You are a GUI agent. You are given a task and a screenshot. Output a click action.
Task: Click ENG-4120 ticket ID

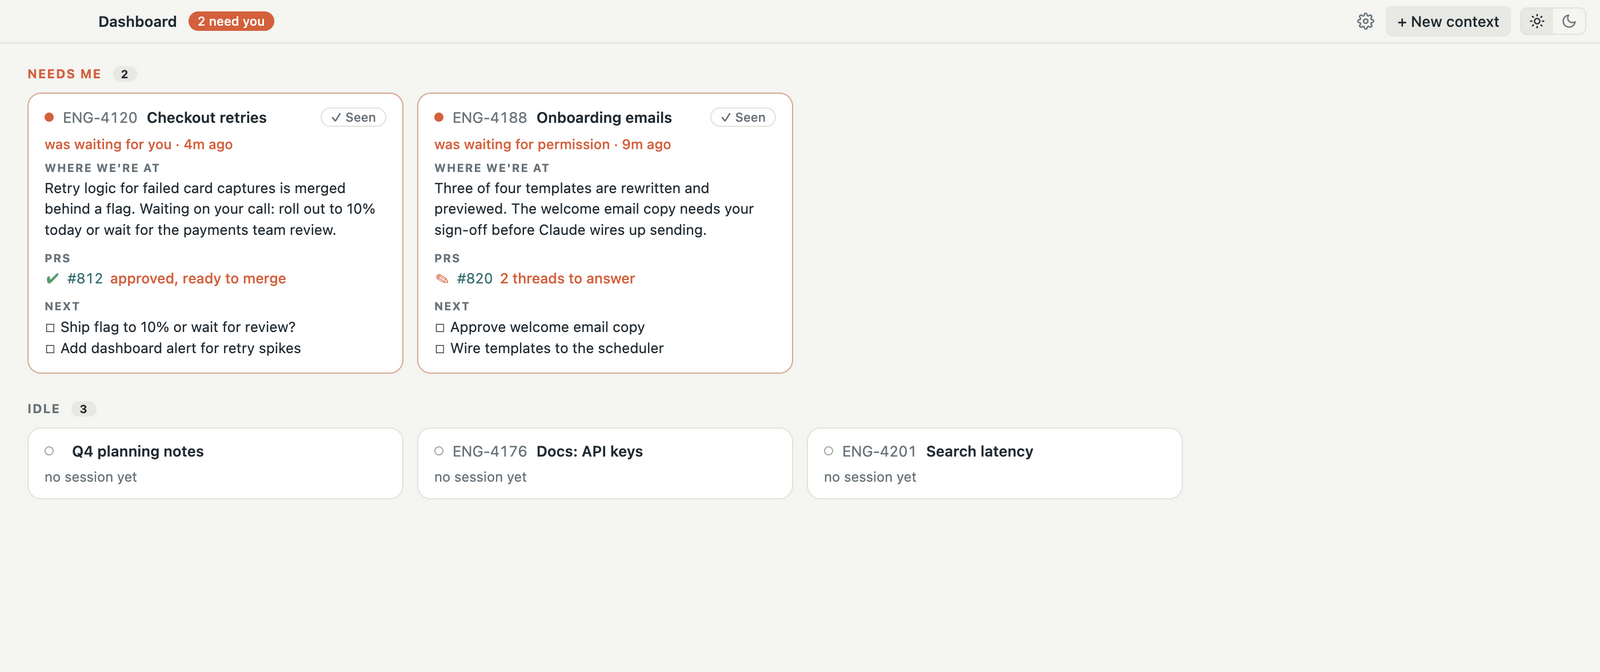tap(100, 117)
